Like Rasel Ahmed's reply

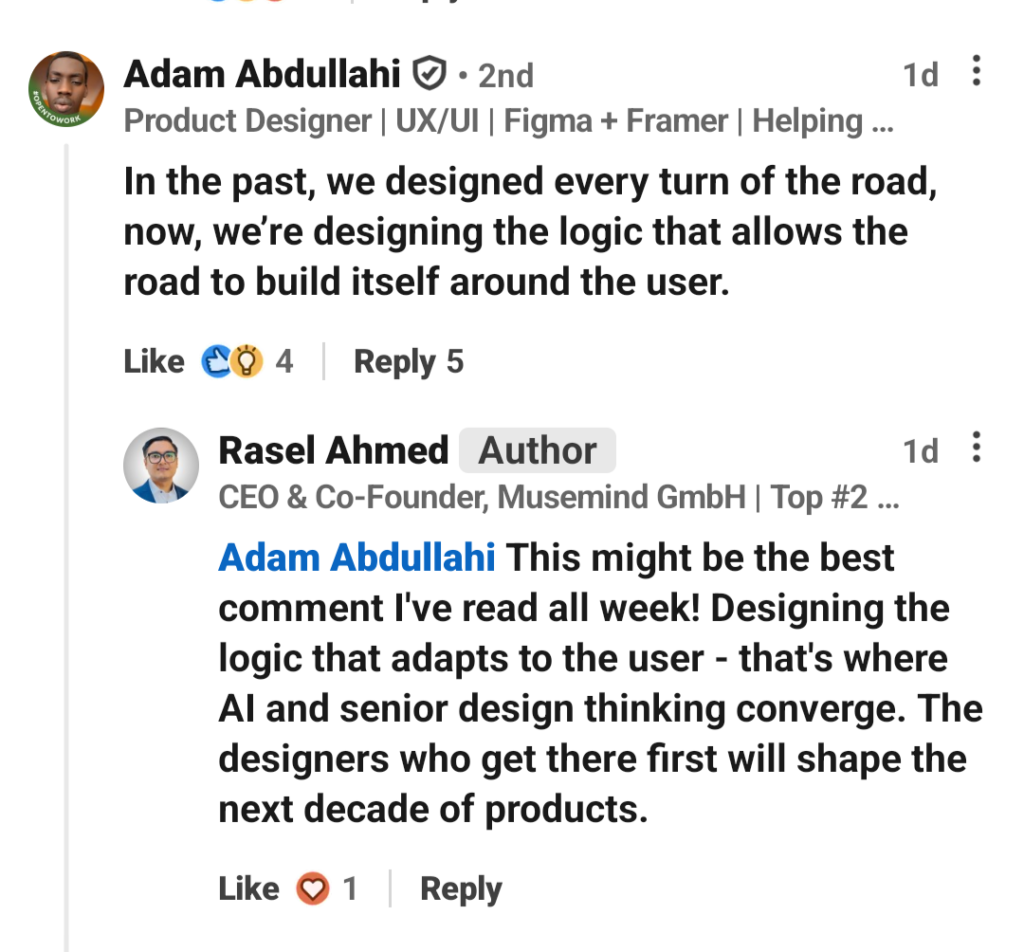click(x=248, y=888)
